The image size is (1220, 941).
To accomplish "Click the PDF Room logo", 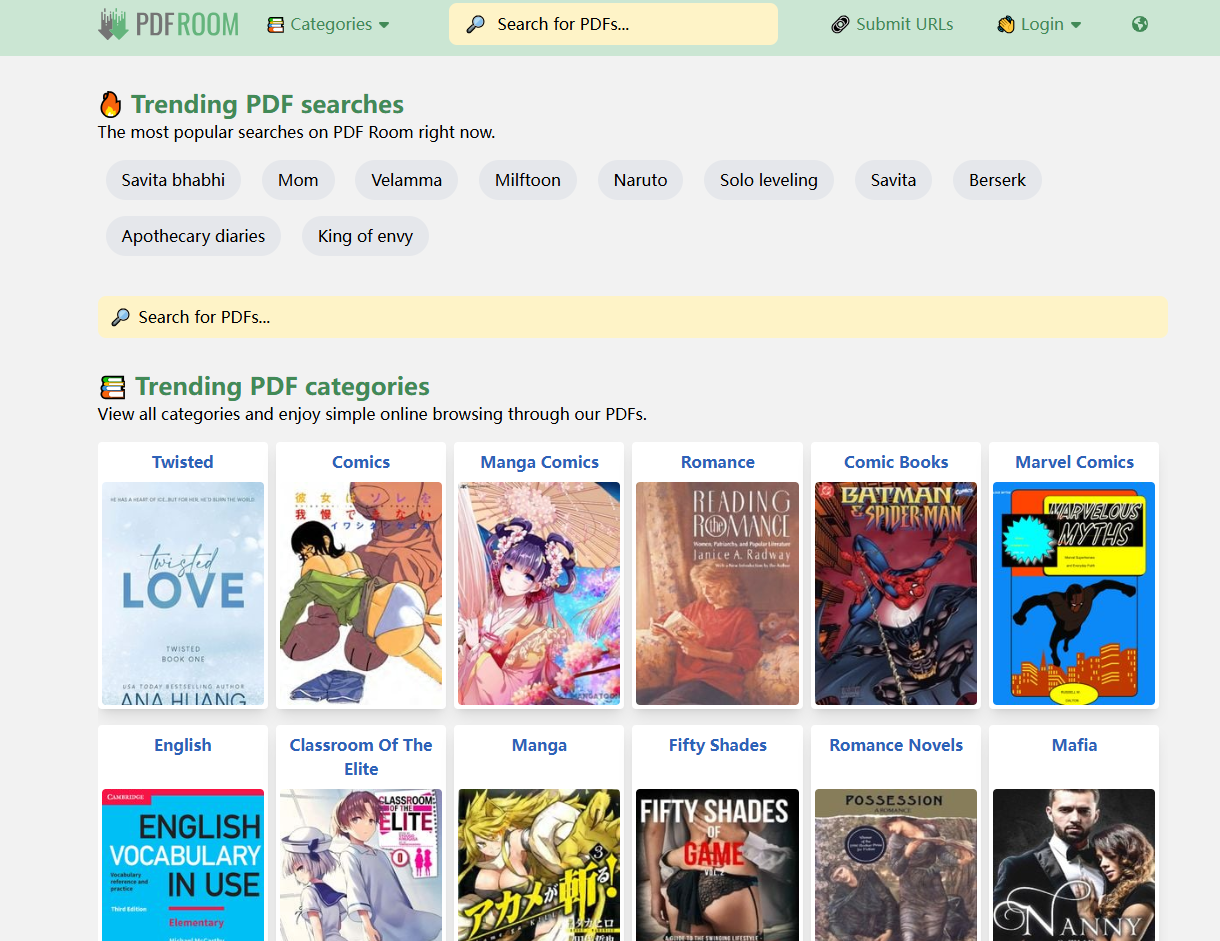I will (x=168, y=24).
